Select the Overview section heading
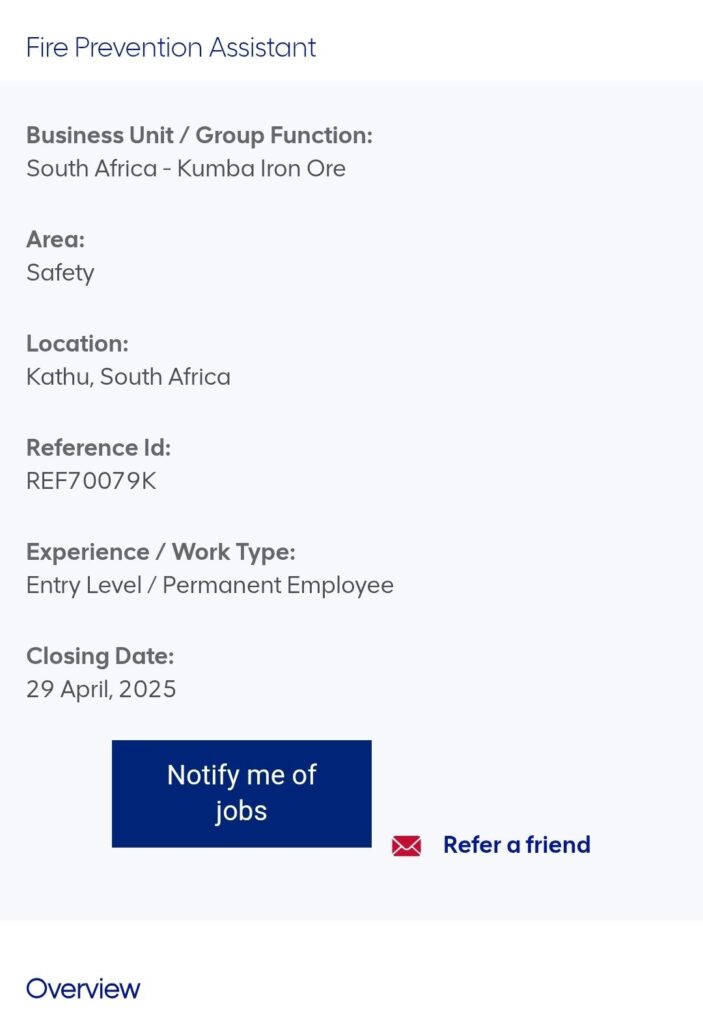This screenshot has height=1024, width=703. click(x=83, y=989)
